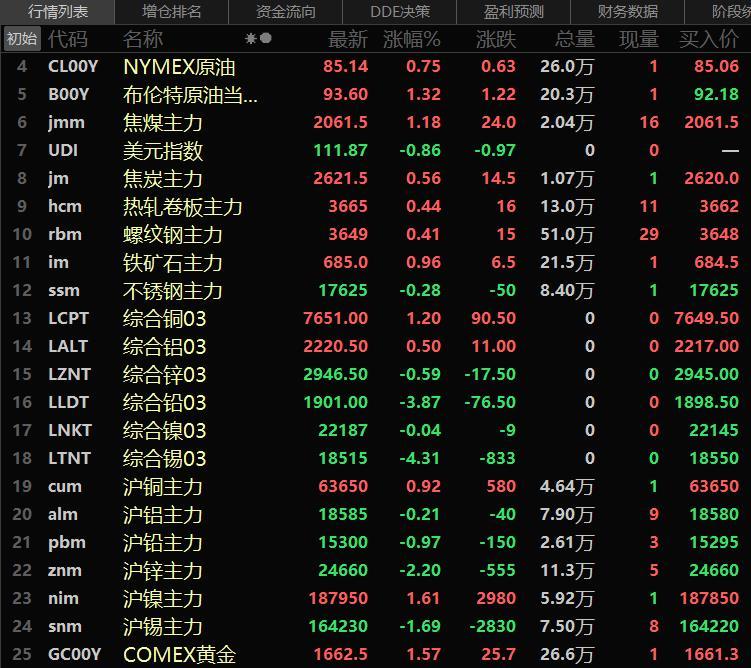The height and width of the screenshot is (668, 751).
Task: Click the 初始 reset button
Action: [21, 39]
